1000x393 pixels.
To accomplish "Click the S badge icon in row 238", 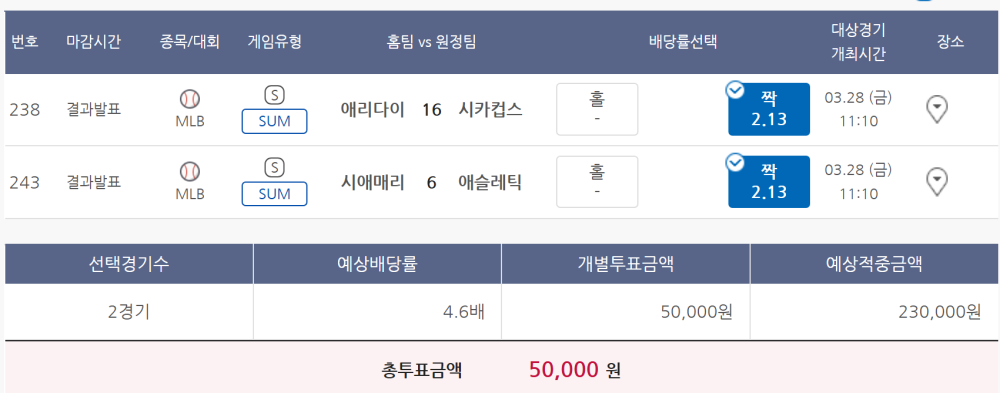I will coord(274,95).
